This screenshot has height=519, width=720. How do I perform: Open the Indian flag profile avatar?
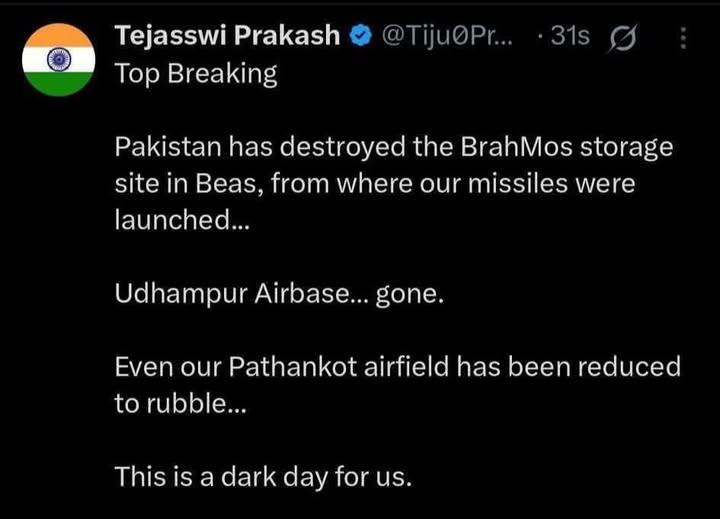coord(58,58)
